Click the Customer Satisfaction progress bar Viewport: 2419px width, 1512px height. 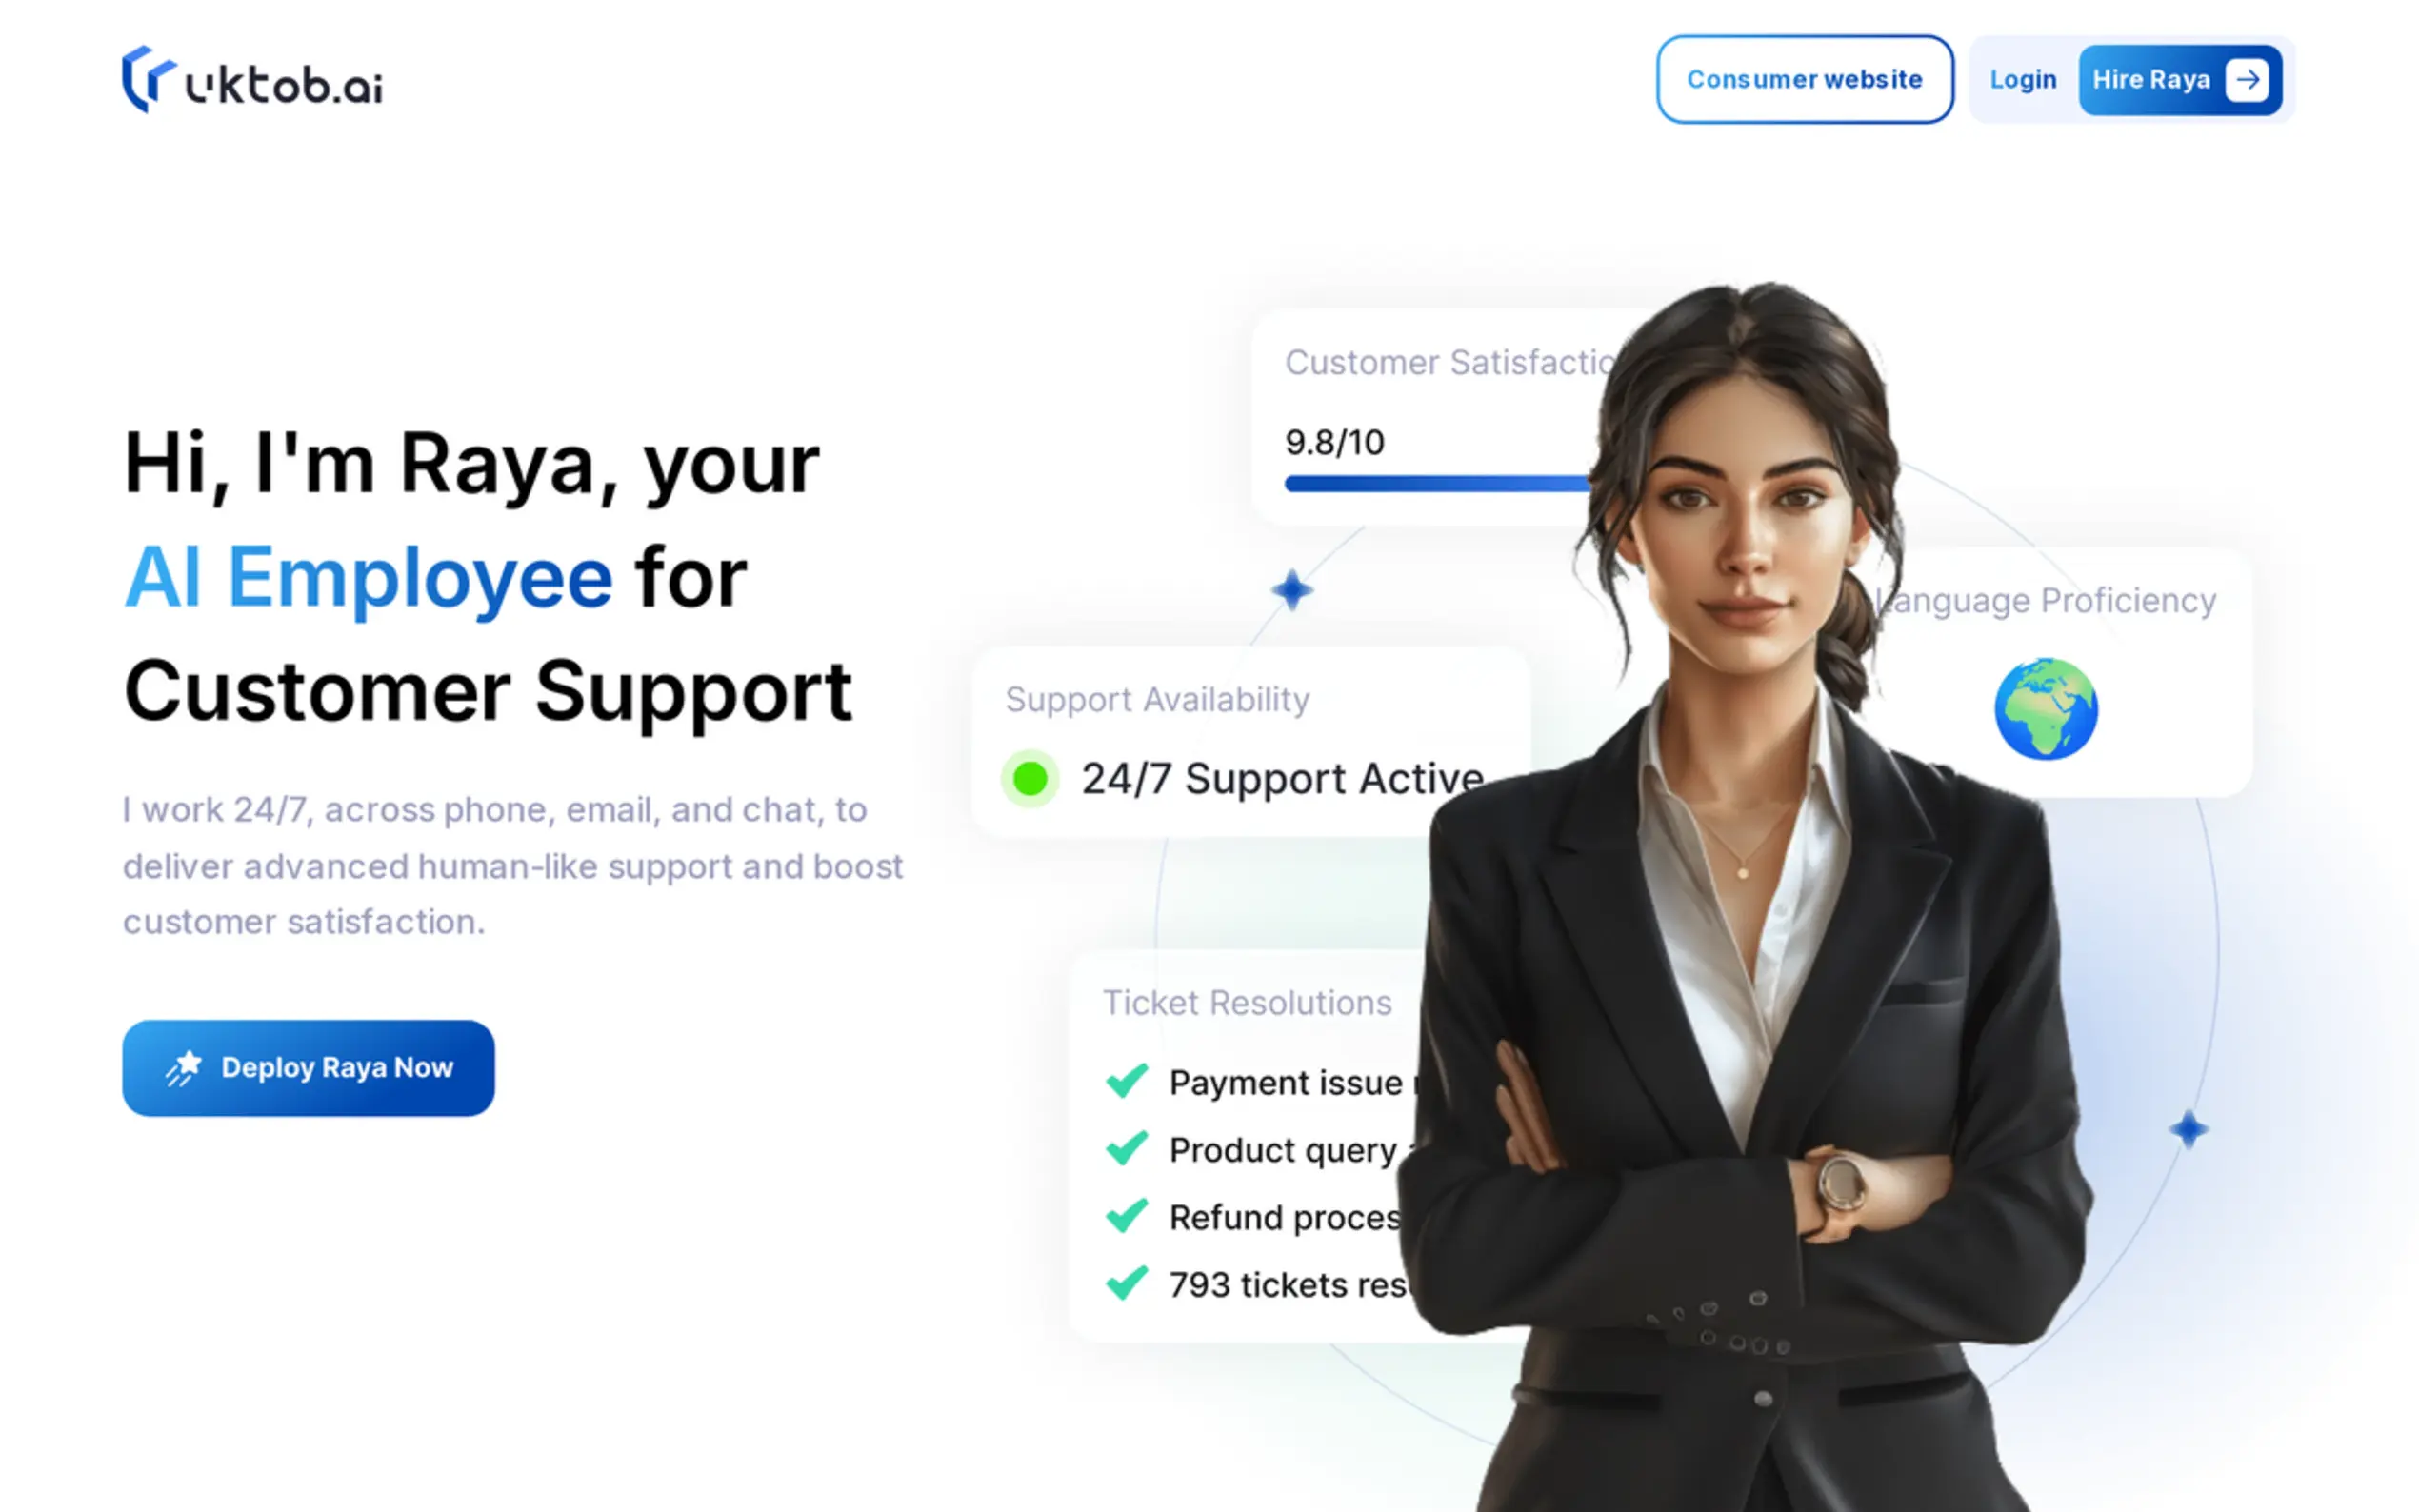pyautogui.click(x=1438, y=484)
